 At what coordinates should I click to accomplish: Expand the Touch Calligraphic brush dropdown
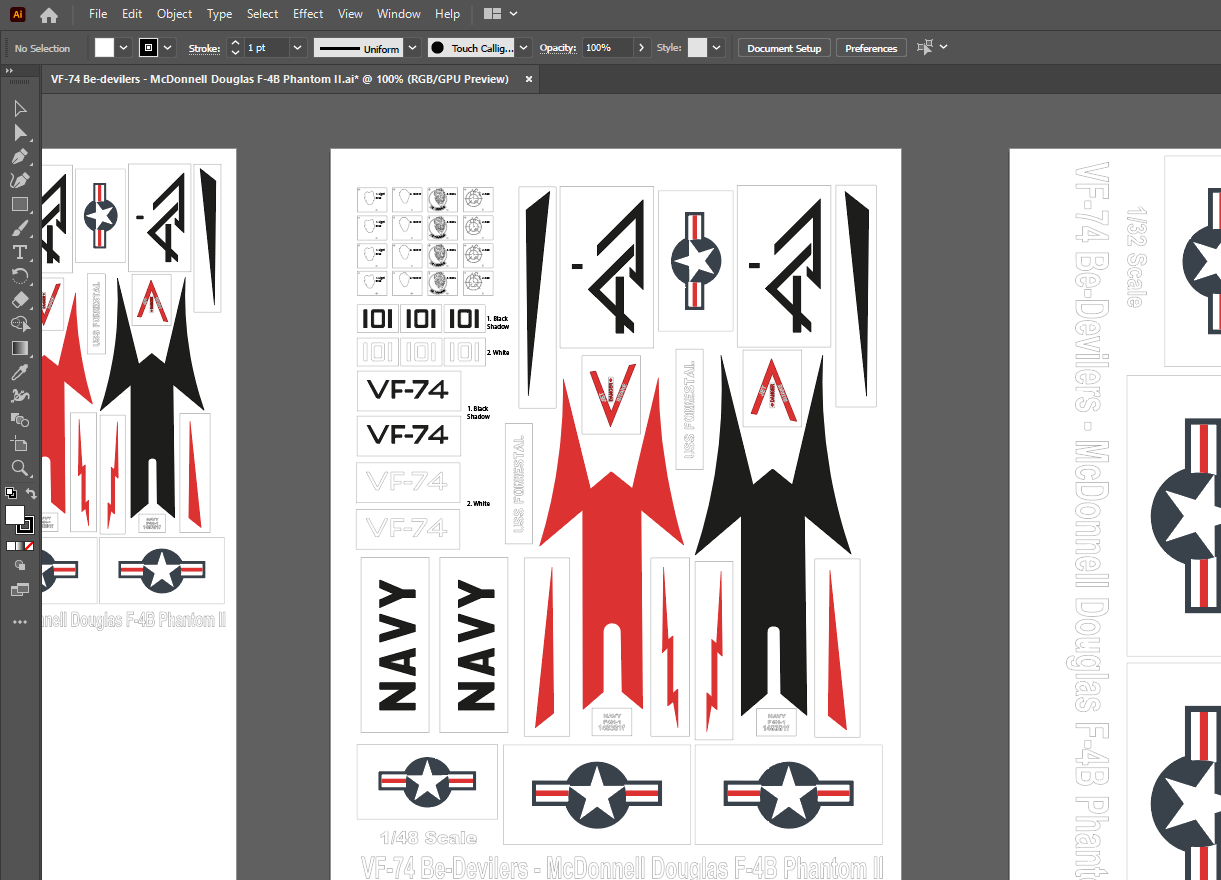click(x=524, y=48)
